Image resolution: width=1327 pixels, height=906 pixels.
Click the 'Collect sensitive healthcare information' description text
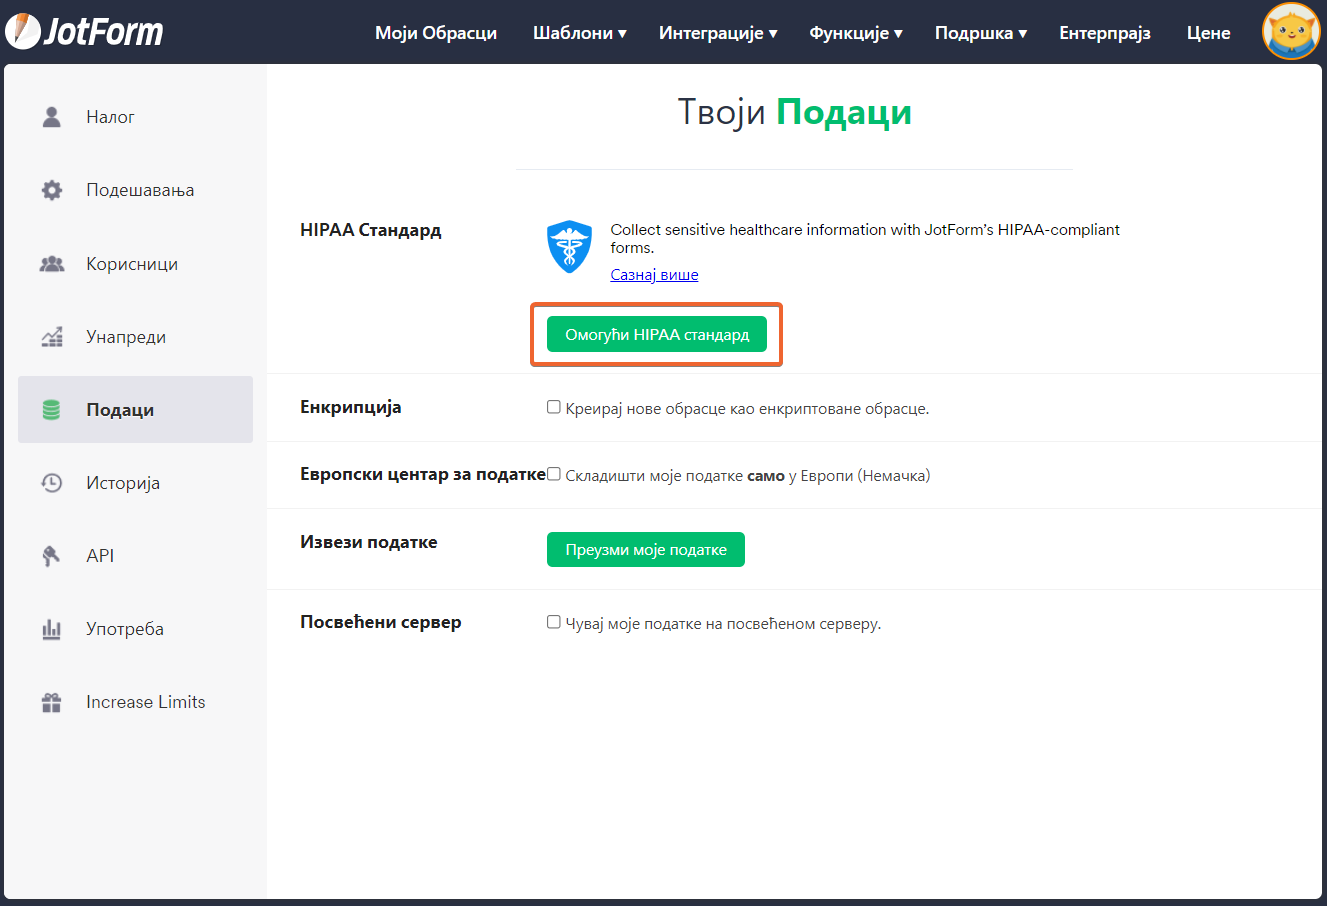click(865, 238)
